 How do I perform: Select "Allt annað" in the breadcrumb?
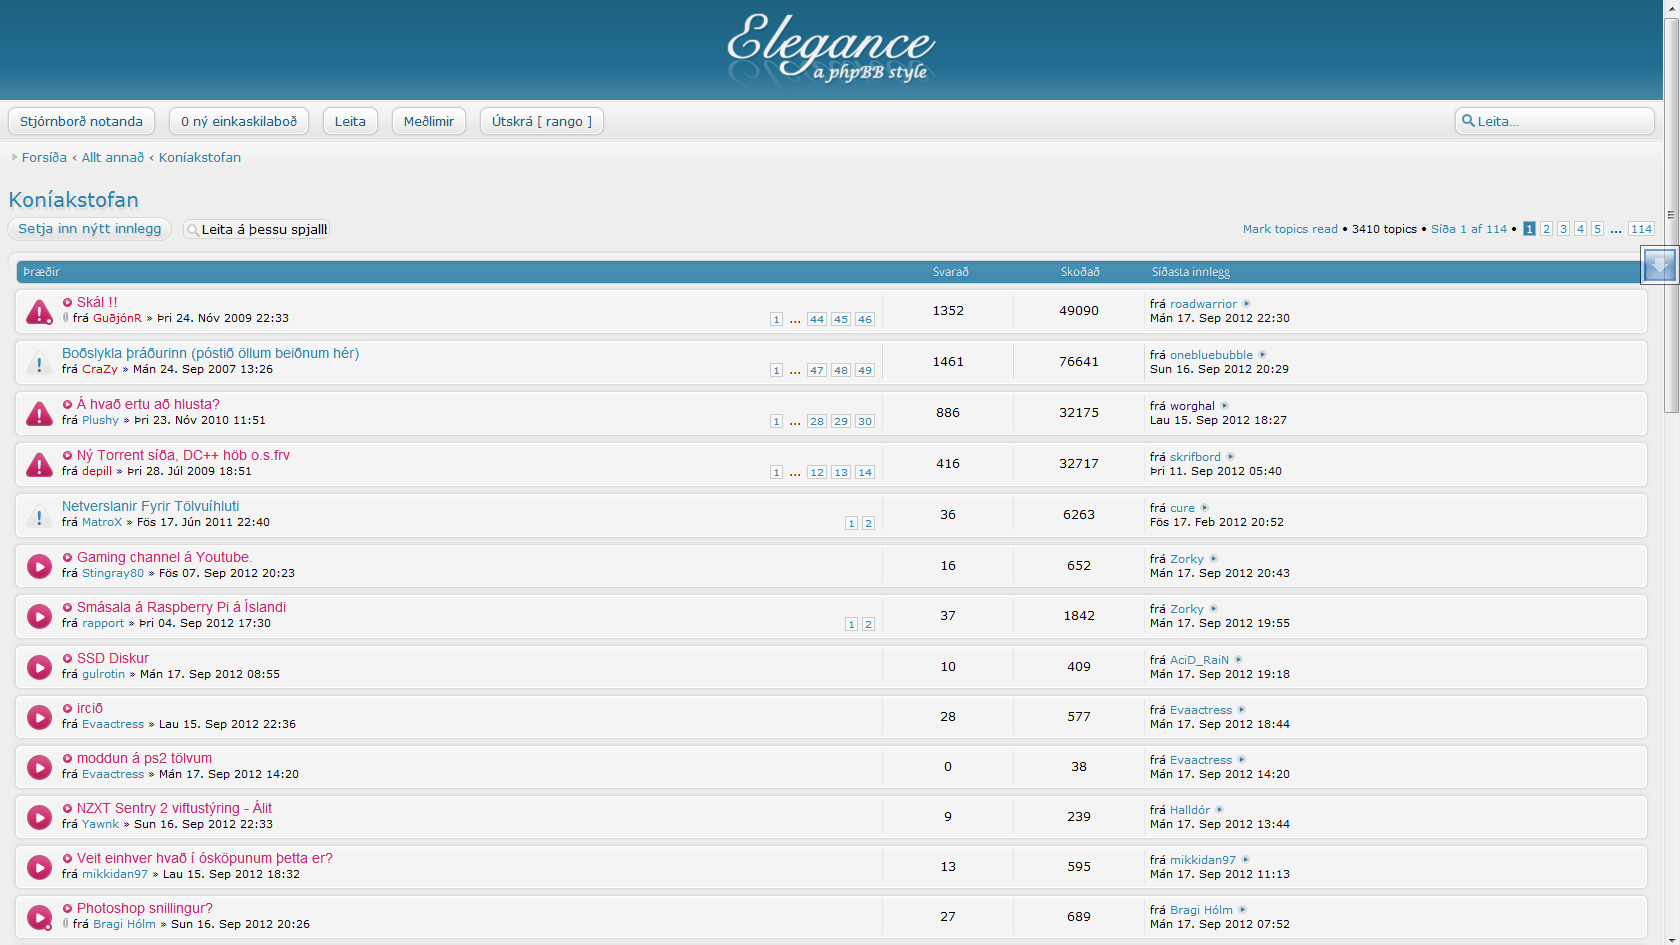click(112, 157)
